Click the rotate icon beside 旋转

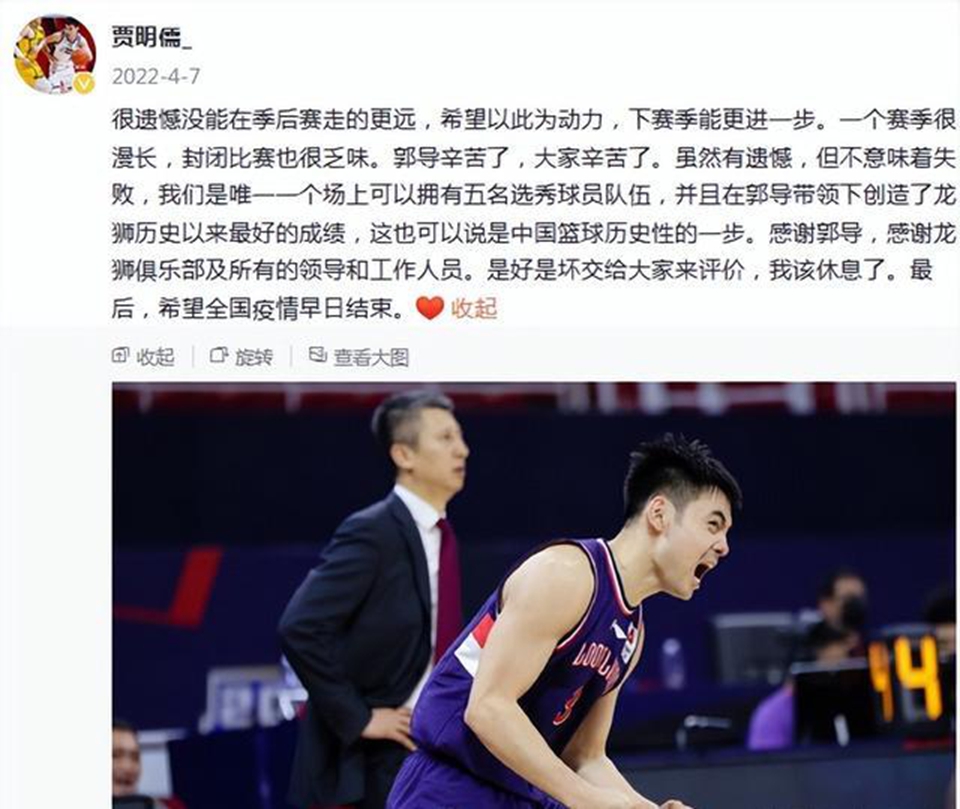(x=219, y=355)
